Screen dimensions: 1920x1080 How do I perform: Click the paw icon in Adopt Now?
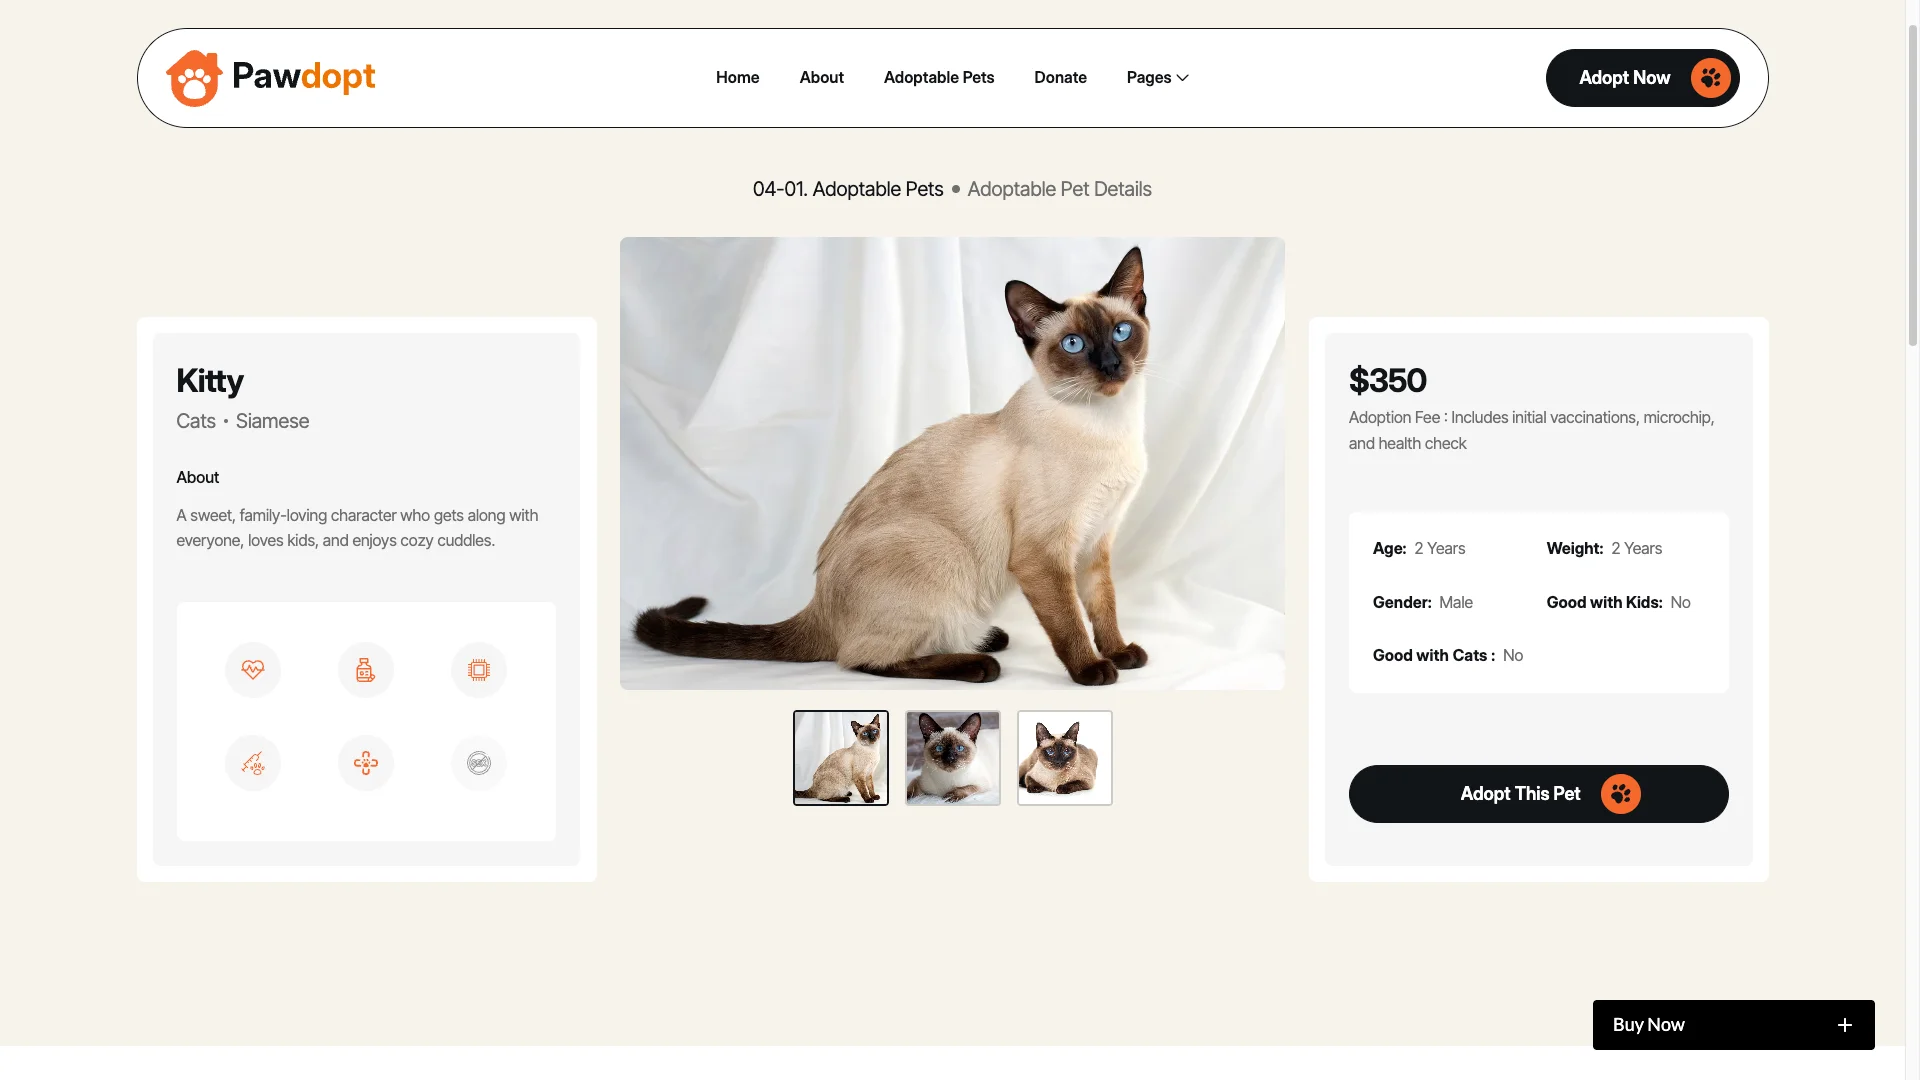click(1711, 78)
